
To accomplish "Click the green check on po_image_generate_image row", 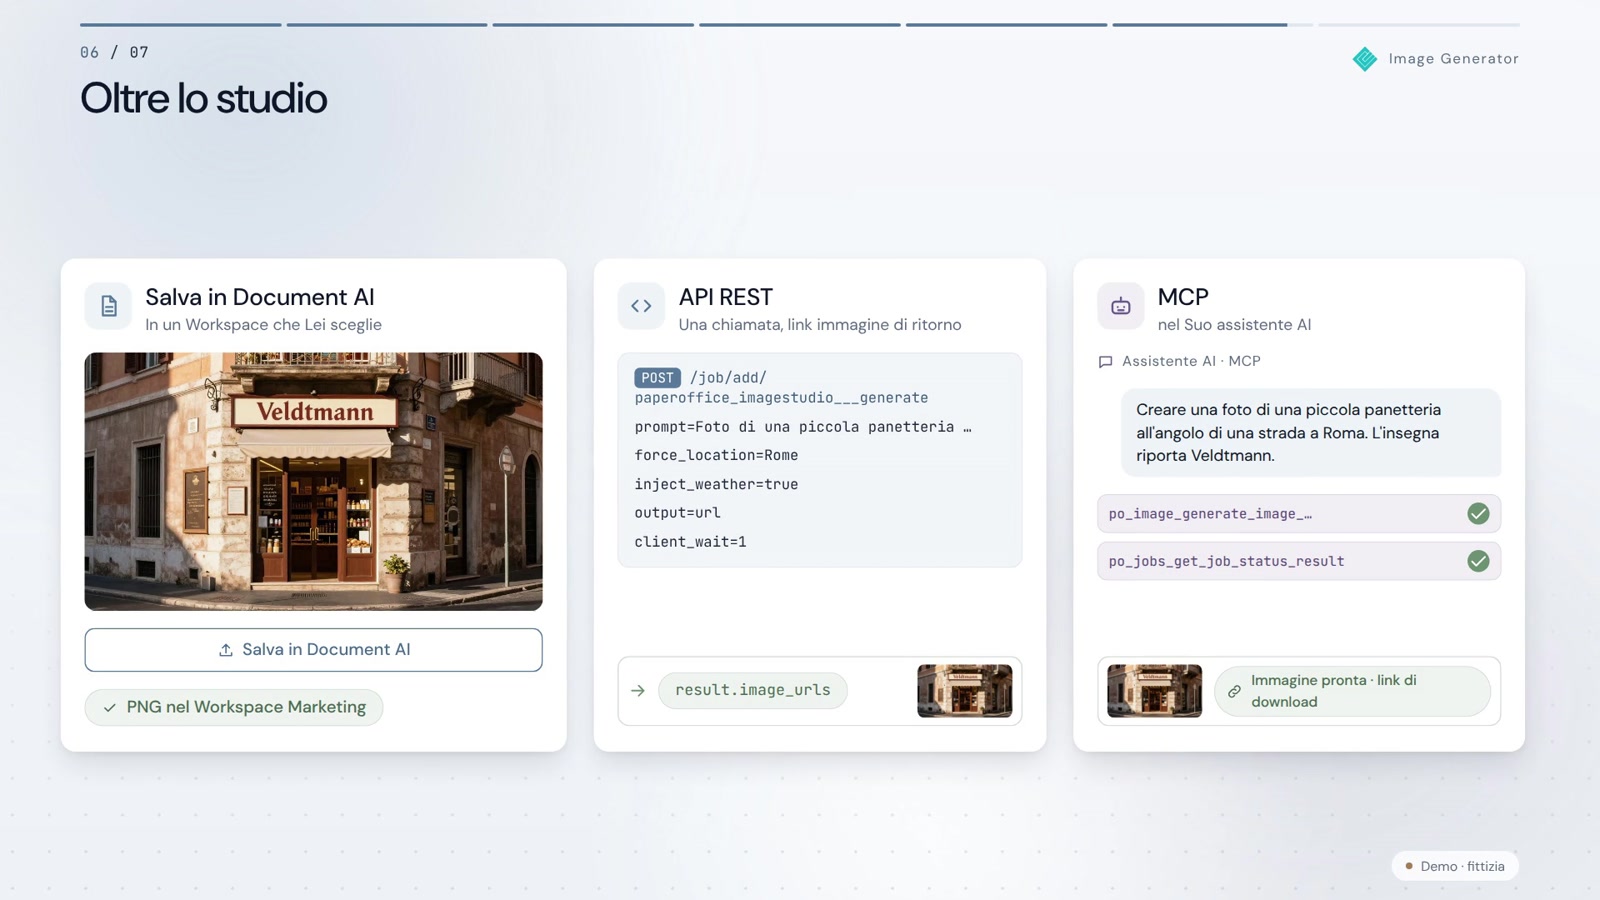I will (x=1478, y=514).
